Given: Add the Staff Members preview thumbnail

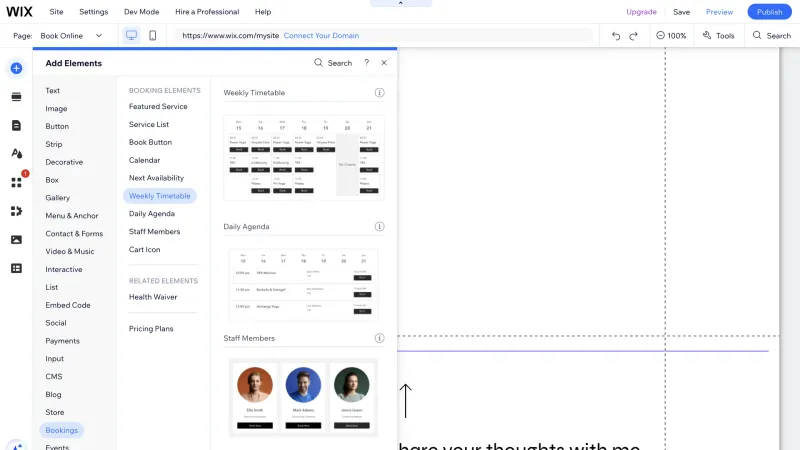Looking at the screenshot, I should [x=304, y=398].
